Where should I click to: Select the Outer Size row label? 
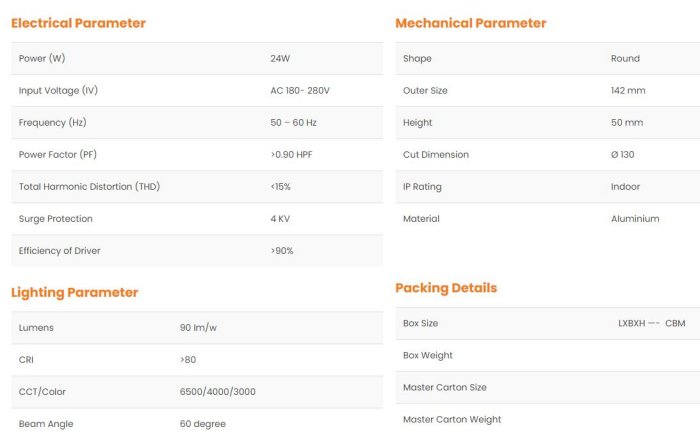tap(425, 91)
